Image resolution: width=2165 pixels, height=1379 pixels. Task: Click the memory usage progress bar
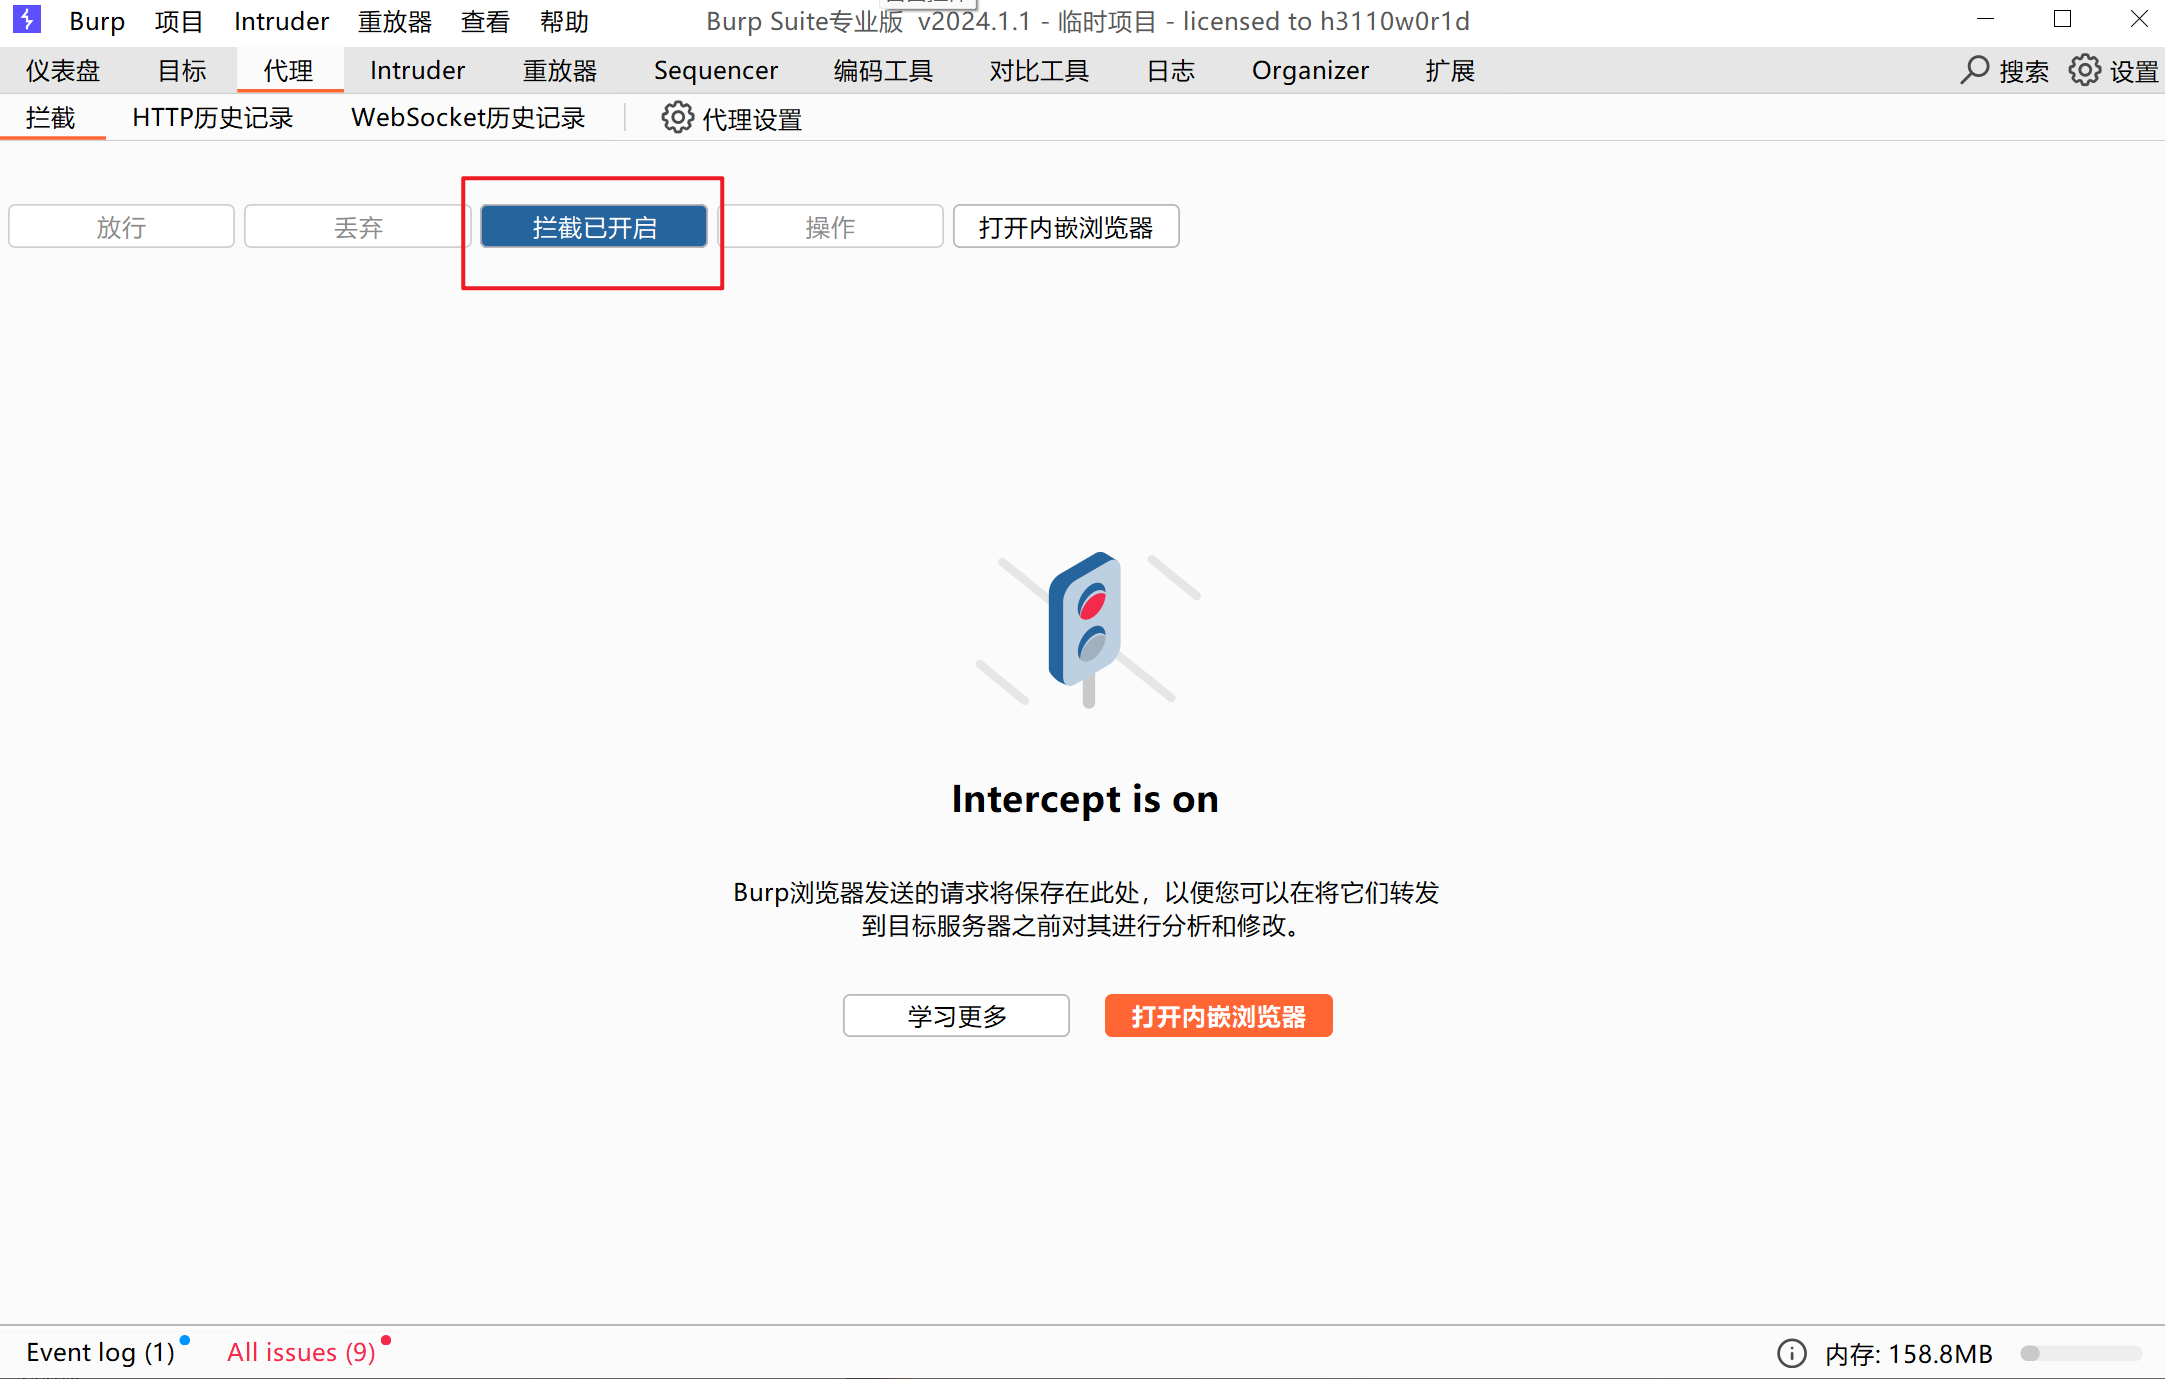coord(2081,1353)
